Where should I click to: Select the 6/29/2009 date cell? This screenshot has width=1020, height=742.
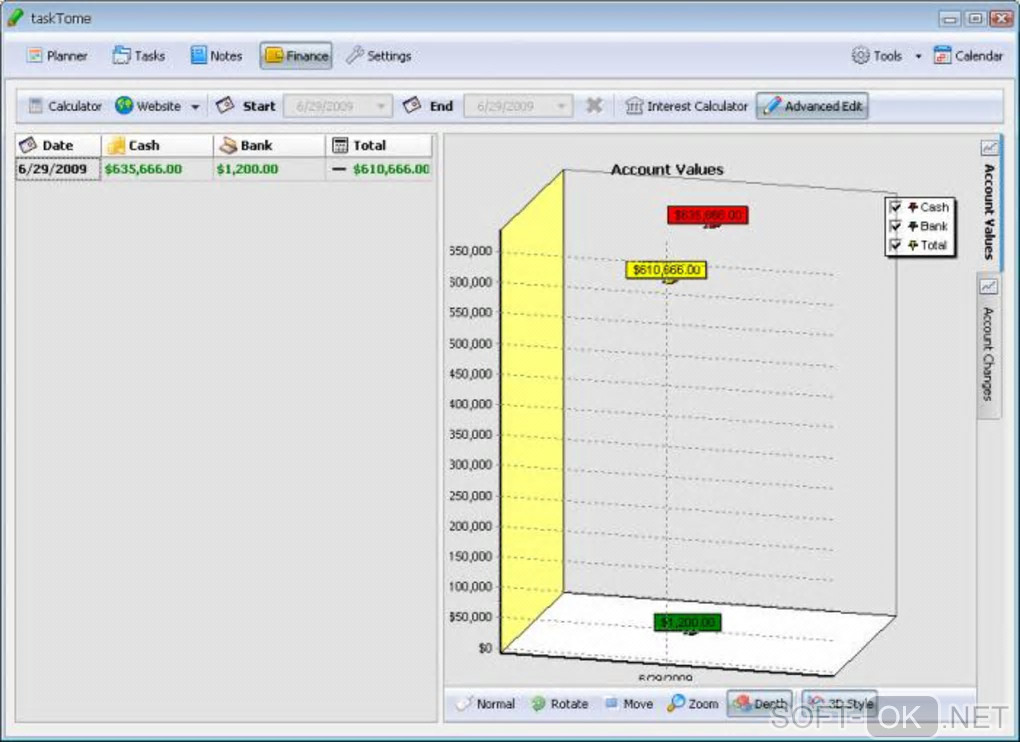[58, 169]
